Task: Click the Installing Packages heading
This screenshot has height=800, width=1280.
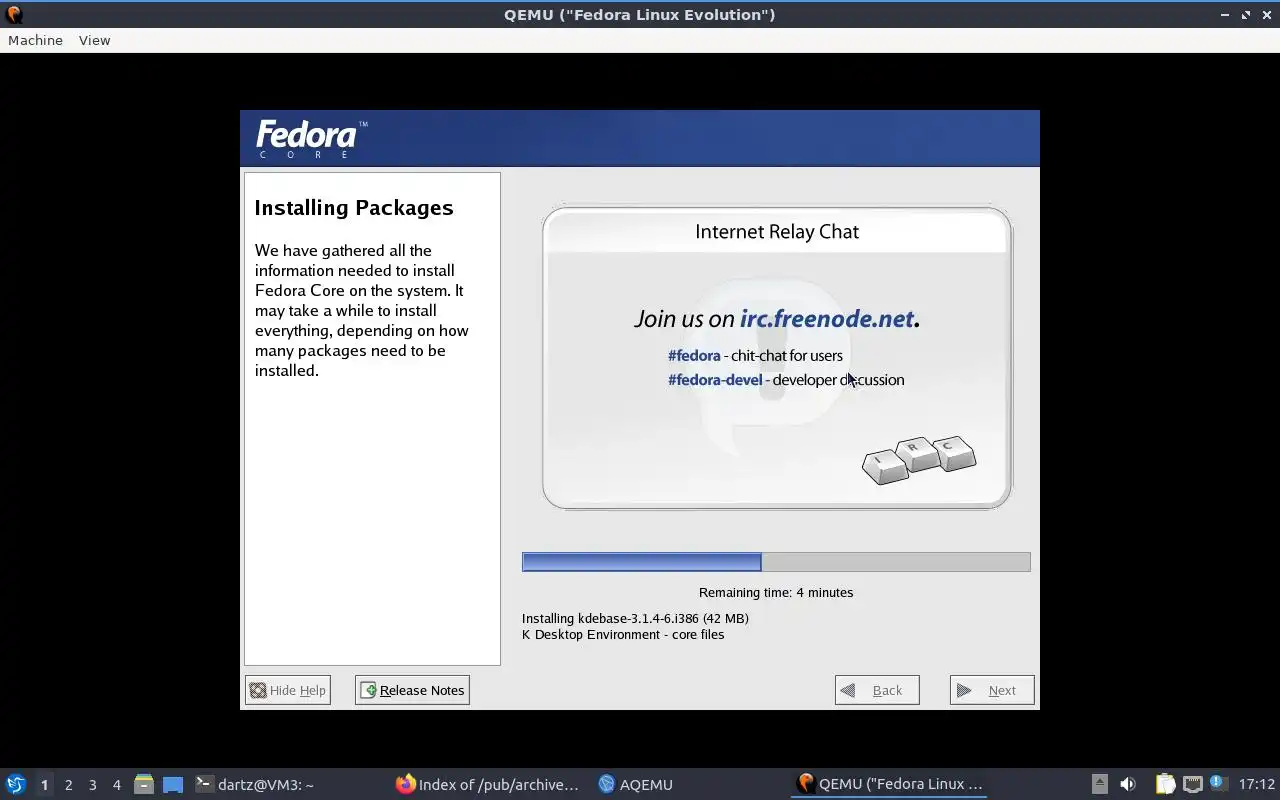Action: pos(354,208)
